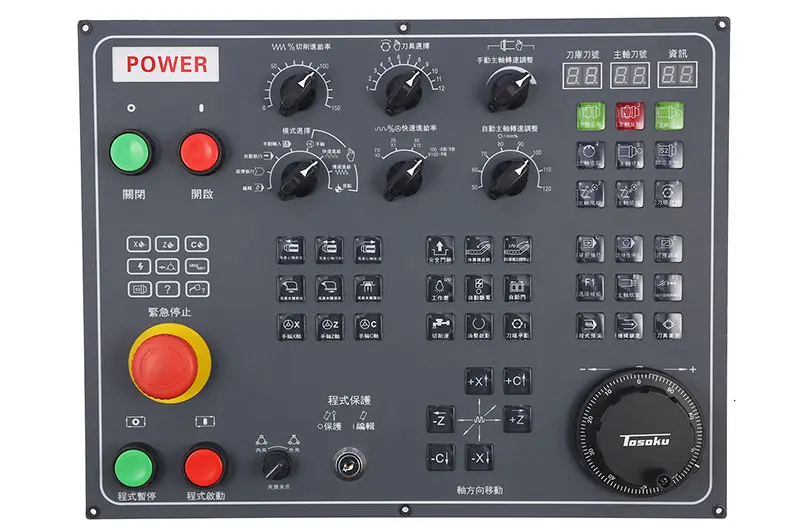The height and width of the screenshot is (532, 800).
Task: Tap the -Z axis jog key
Action: tap(440, 419)
